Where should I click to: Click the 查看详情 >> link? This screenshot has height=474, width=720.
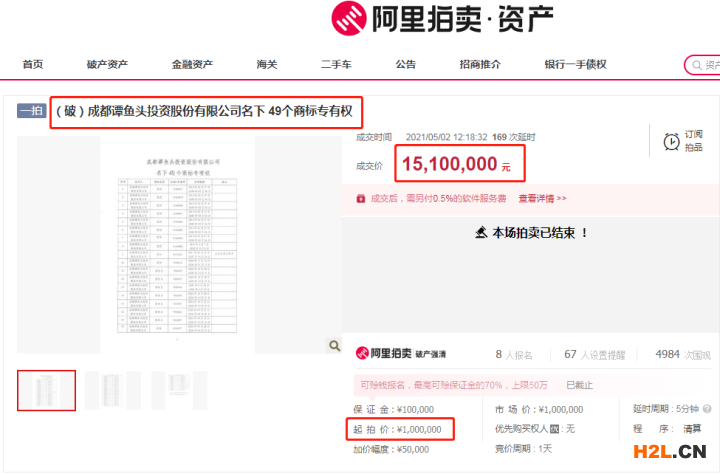(542, 199)
